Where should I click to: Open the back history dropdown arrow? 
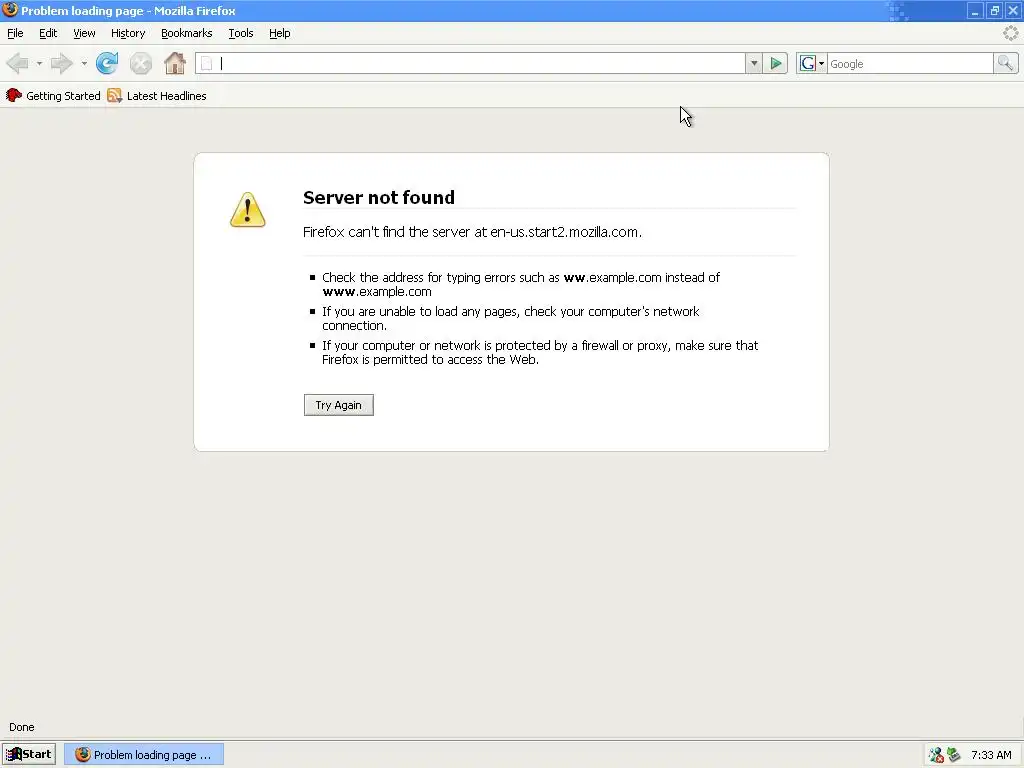(x=39, y=63)
